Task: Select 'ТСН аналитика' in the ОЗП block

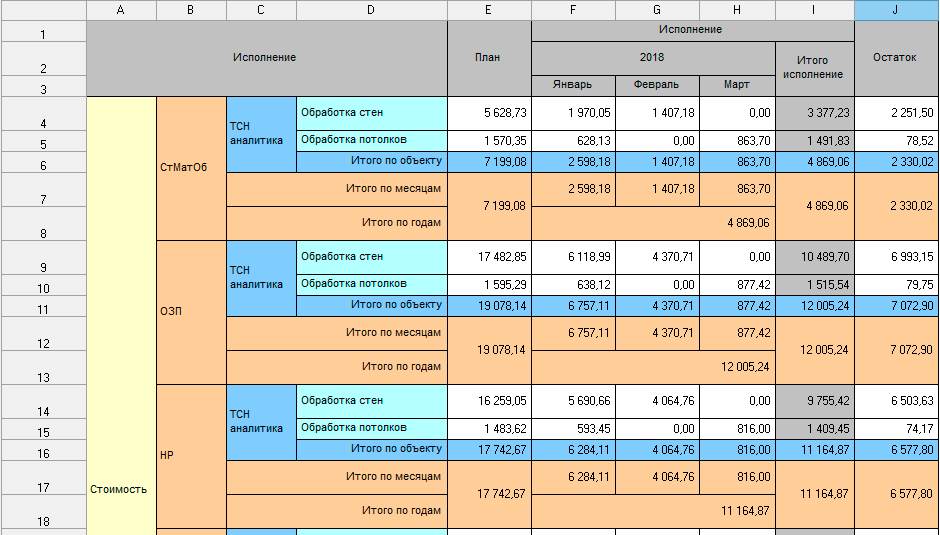Action: [261, 278]
